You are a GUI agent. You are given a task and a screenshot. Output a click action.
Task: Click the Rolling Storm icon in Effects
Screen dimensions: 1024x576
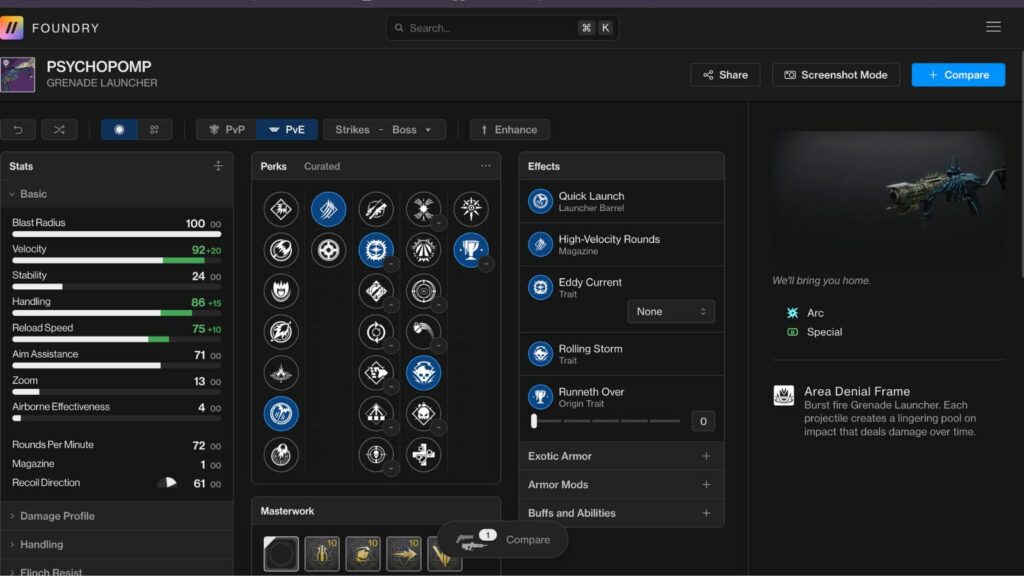coord(540,354)
